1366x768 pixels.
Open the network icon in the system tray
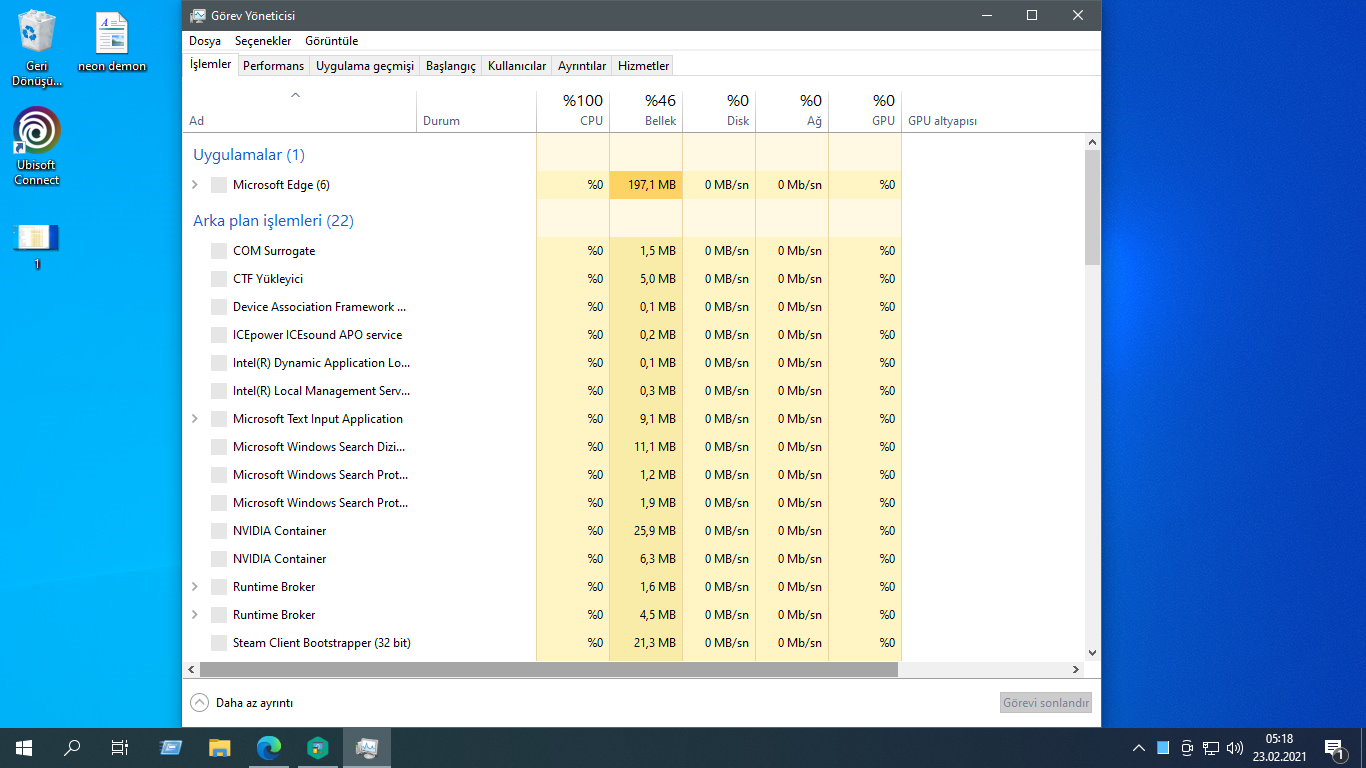coord(1211,747)
